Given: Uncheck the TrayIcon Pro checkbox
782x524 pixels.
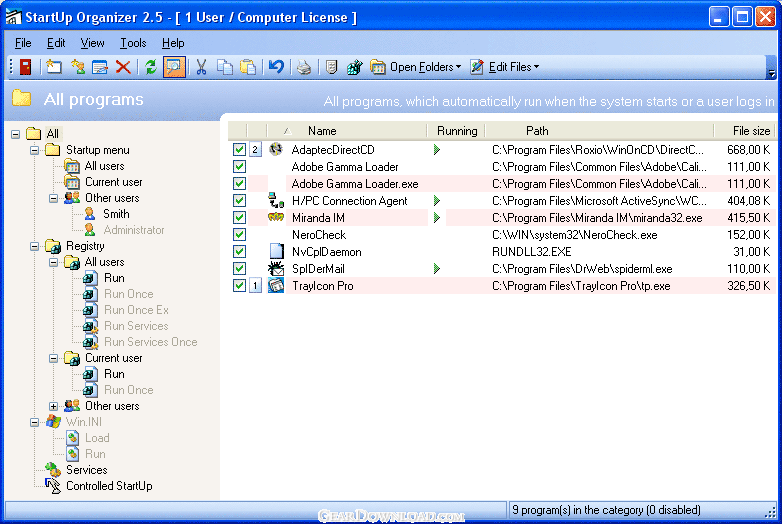Looking at the screenshot, I should pos(239,286).
